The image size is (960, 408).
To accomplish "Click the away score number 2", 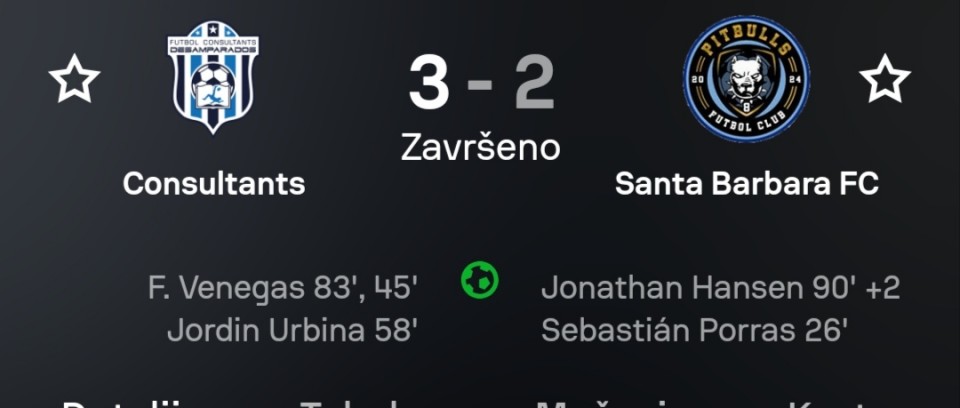I will pos(534,84).
